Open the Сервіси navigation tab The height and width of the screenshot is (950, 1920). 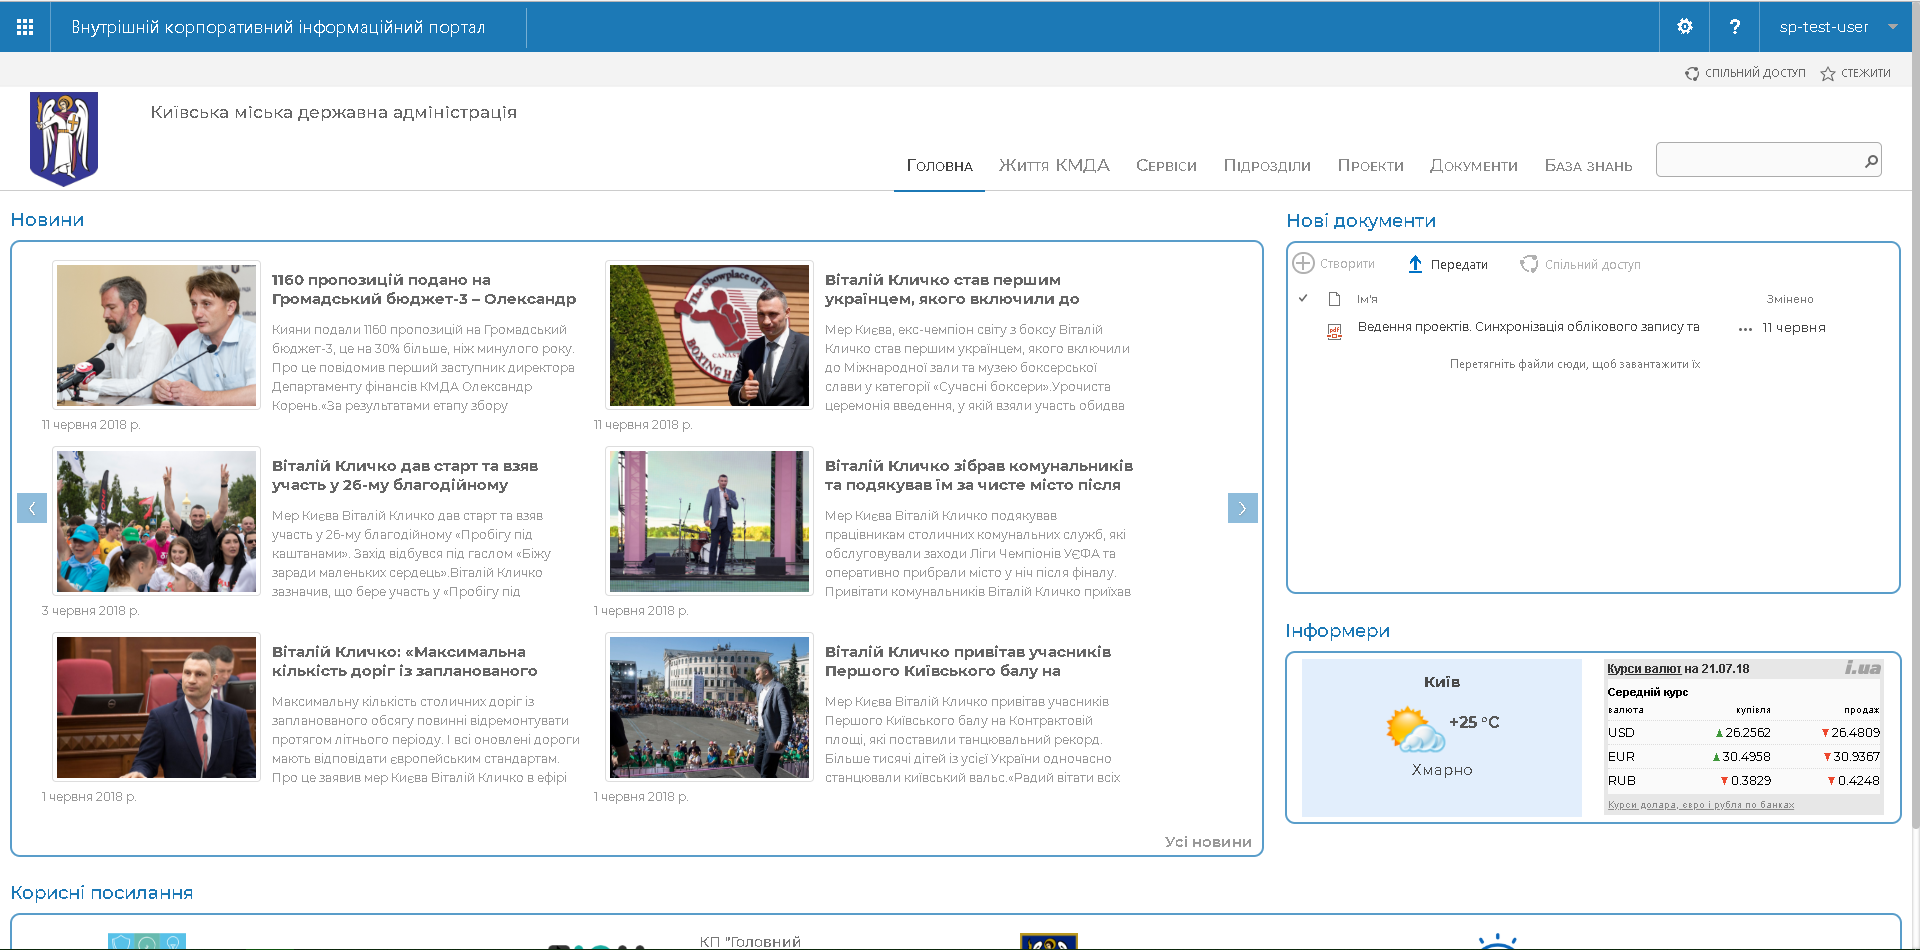[x=1166, y=166]
